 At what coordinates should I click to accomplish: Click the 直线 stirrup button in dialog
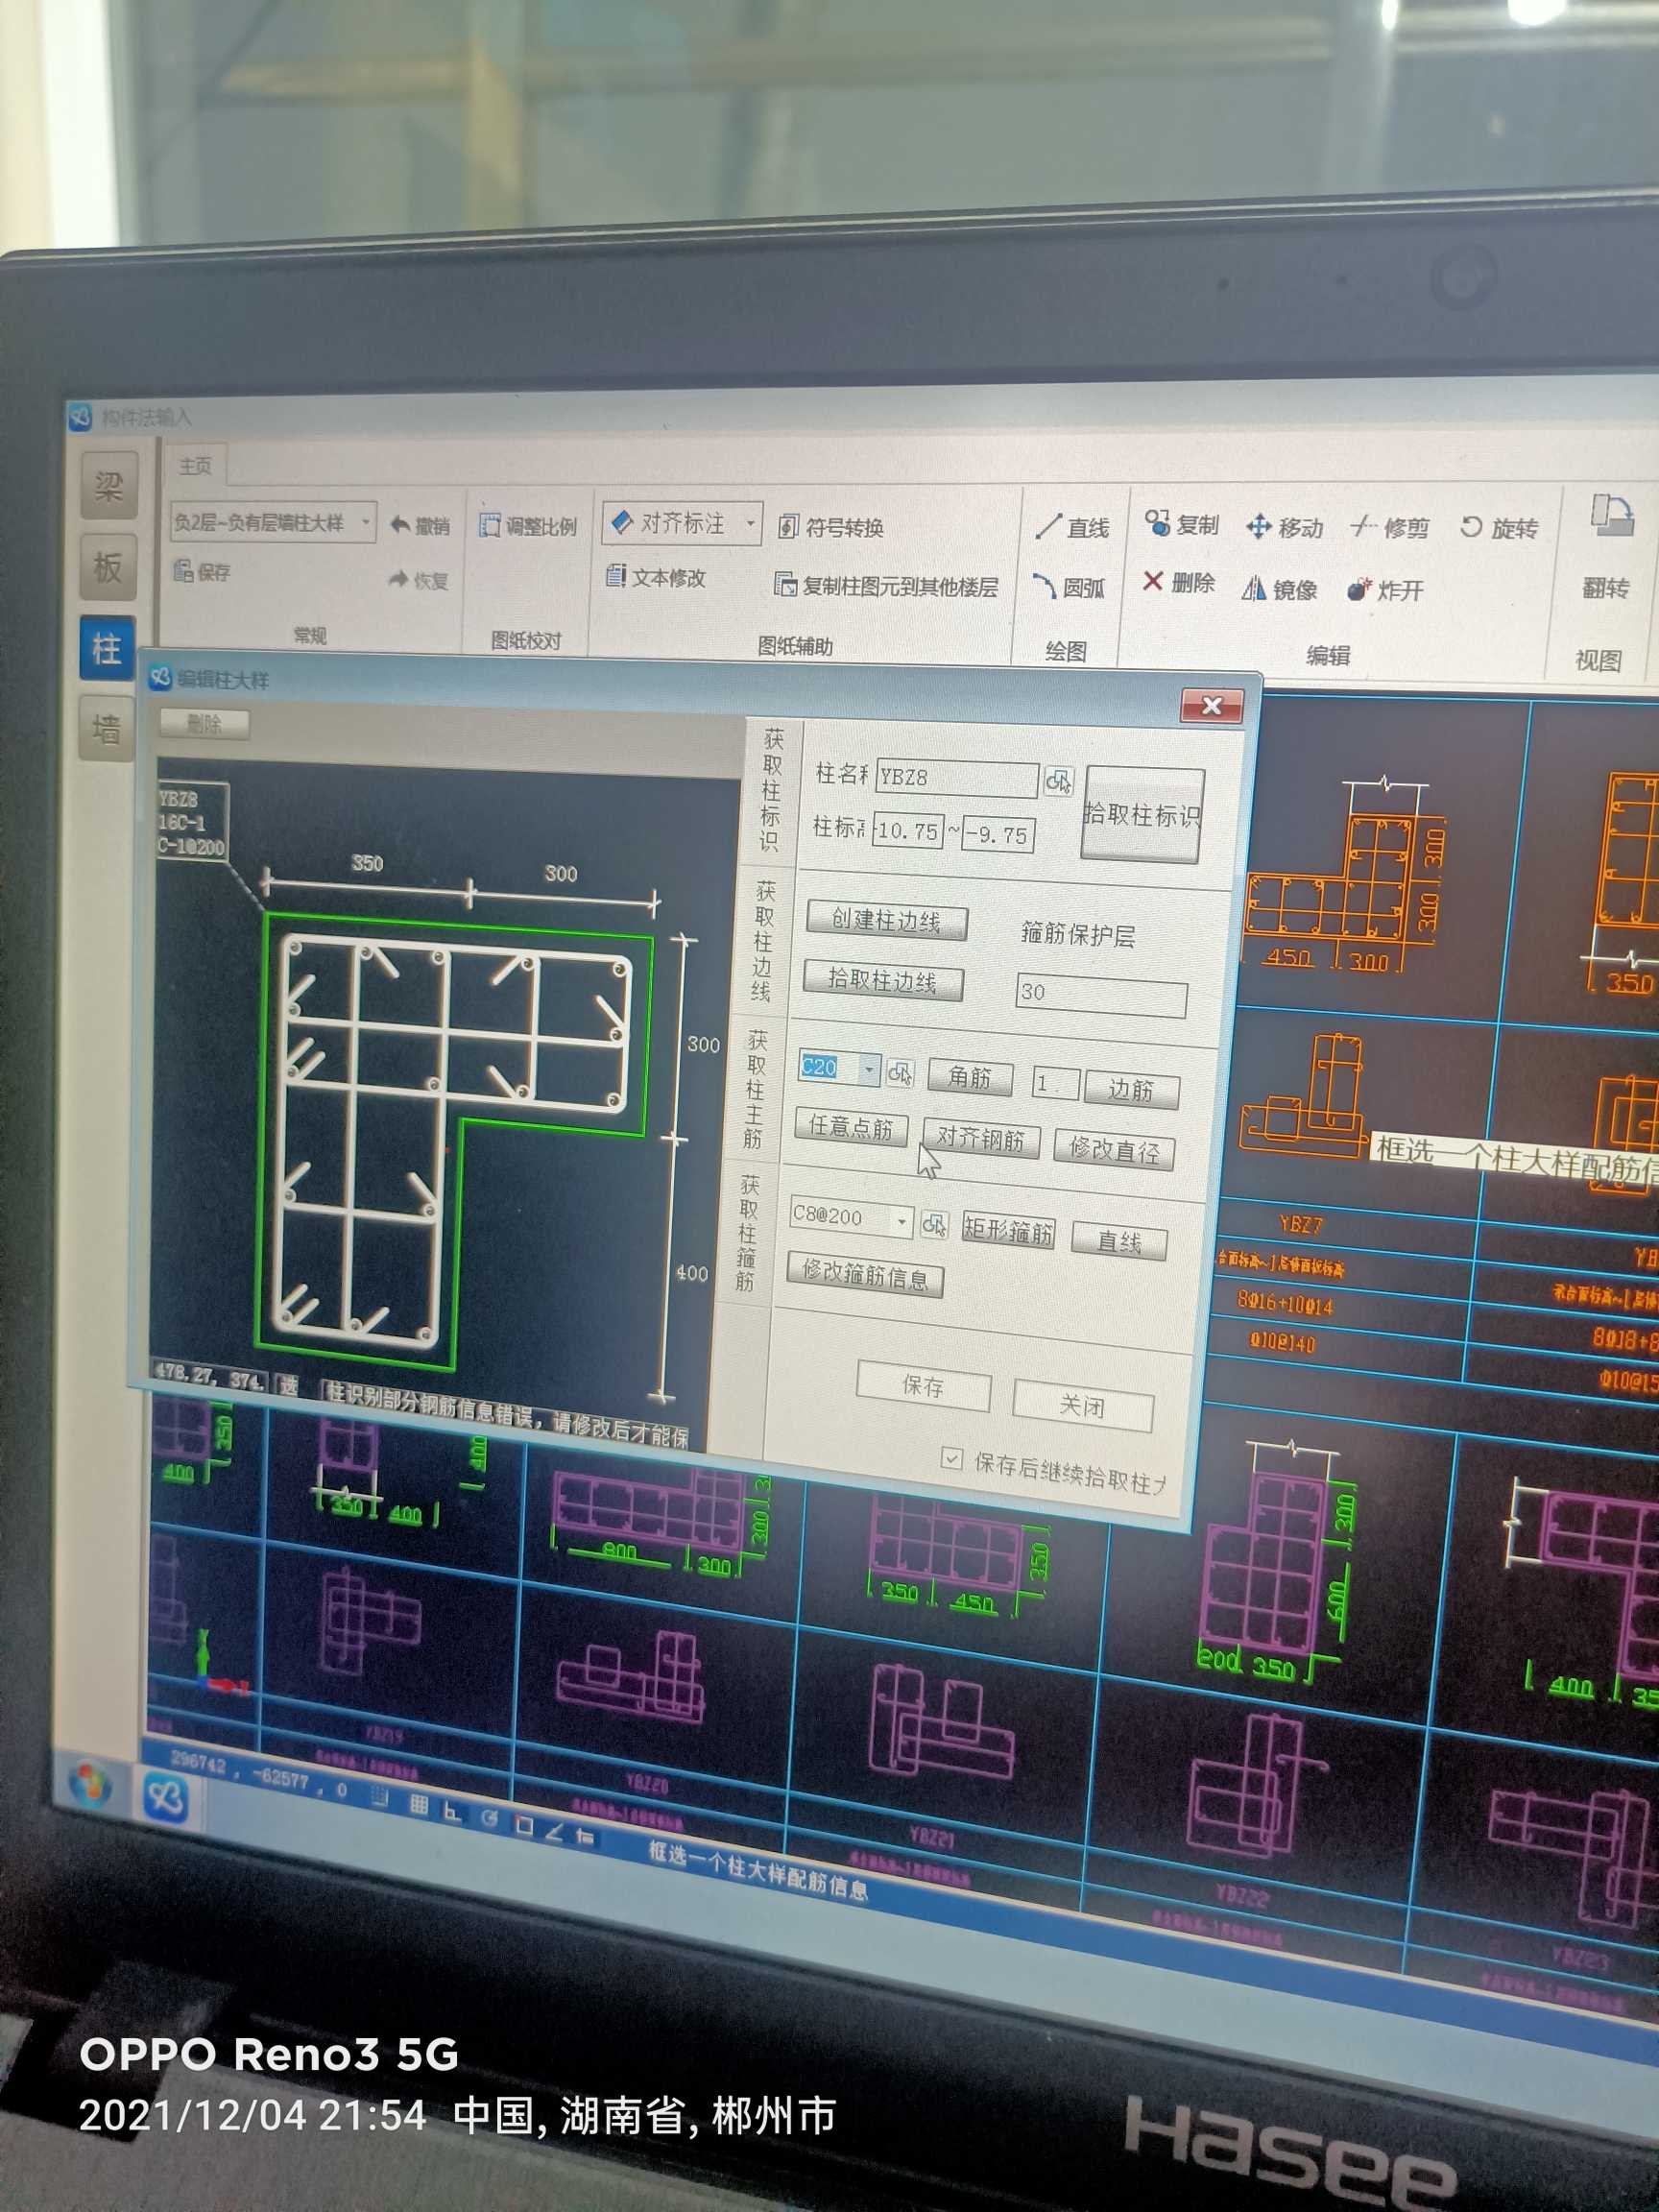coord(1119,1241)
